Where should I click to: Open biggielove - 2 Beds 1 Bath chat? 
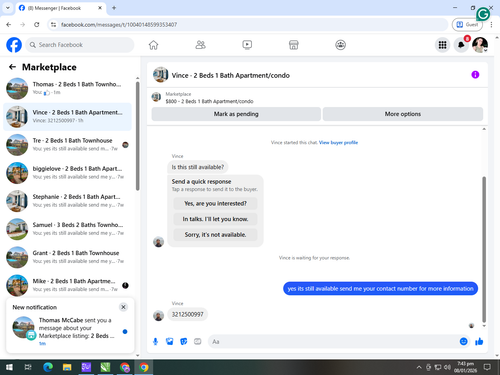coord(68,173)
